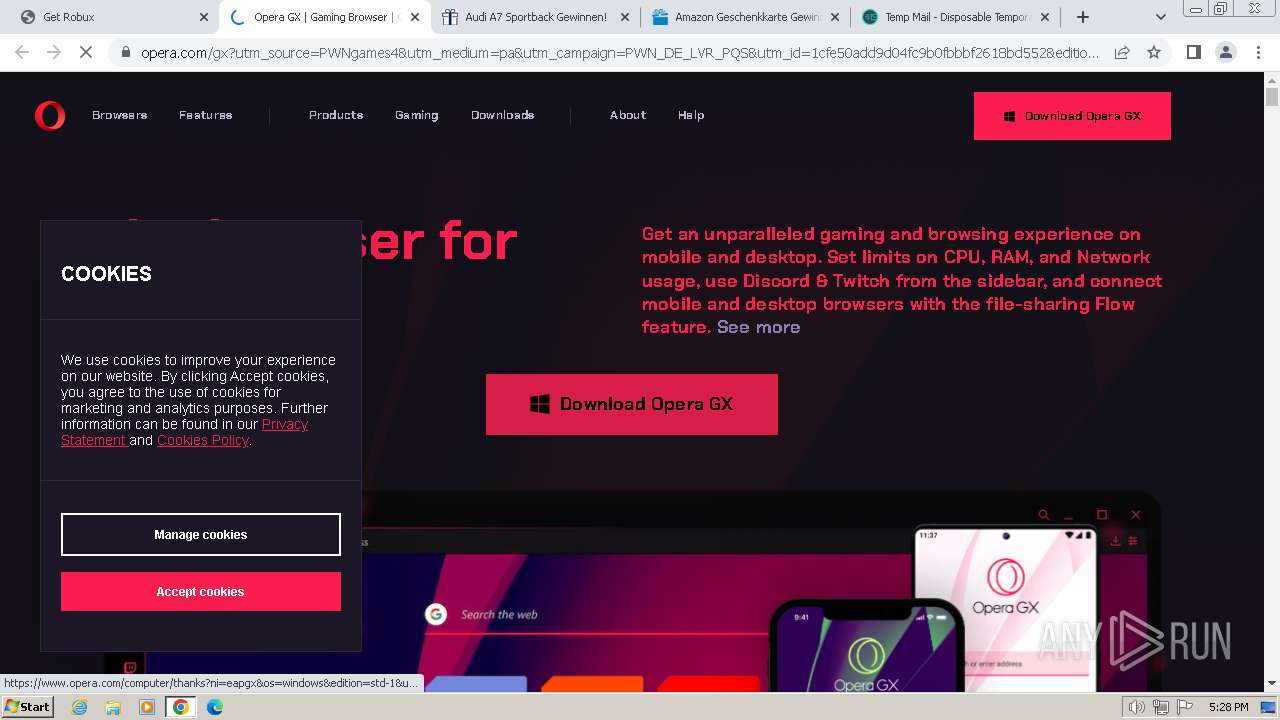Open the Products menu
The height and width of the screenshot is (720, 1280).
[x=336, y=115]
